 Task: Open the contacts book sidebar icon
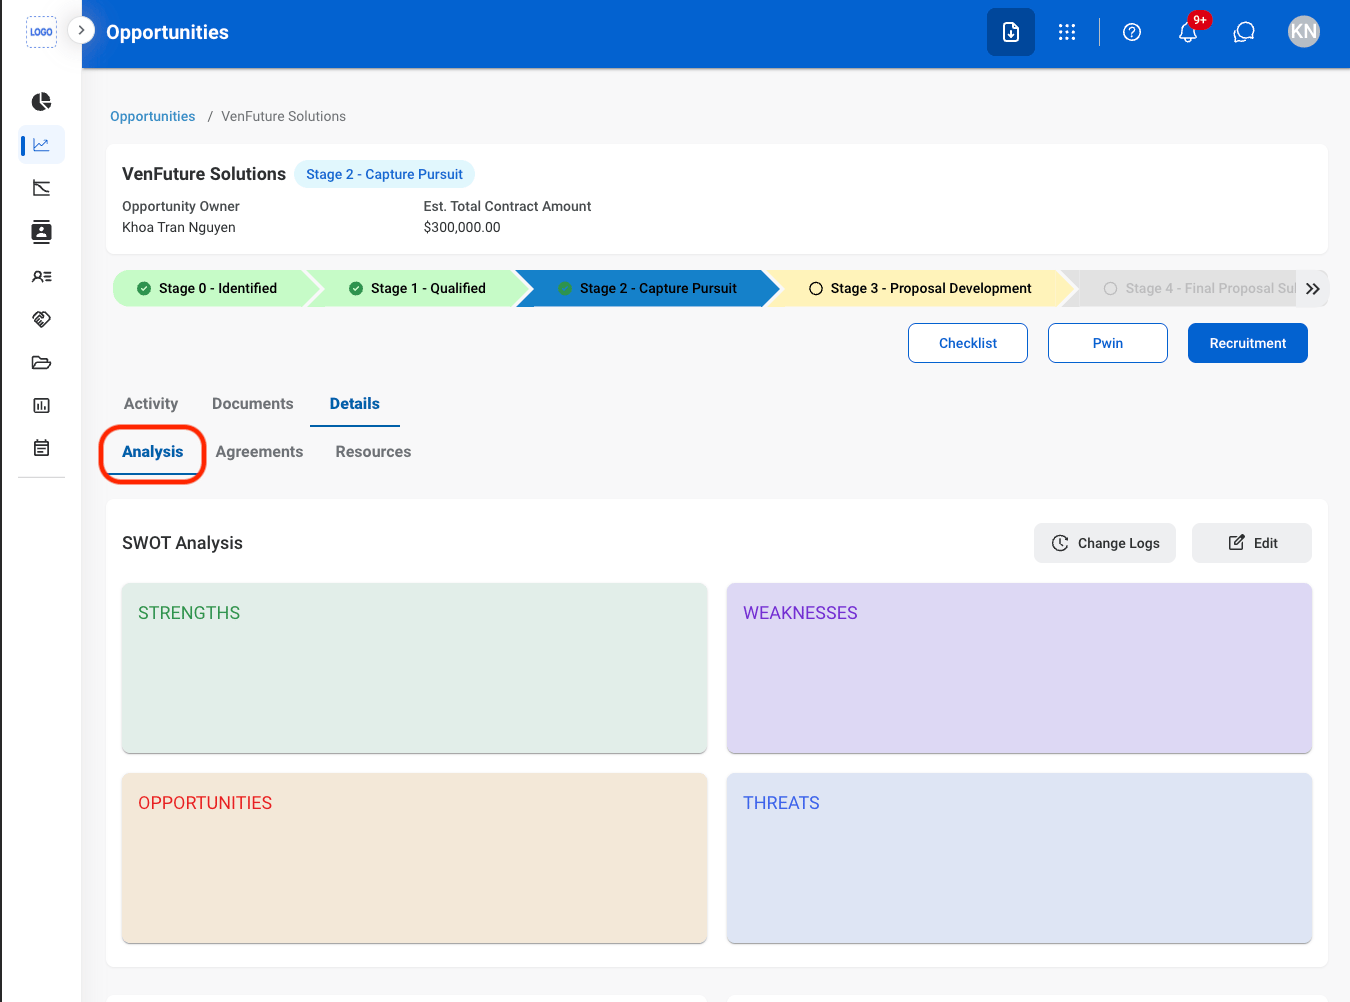[x=41, y=232]
